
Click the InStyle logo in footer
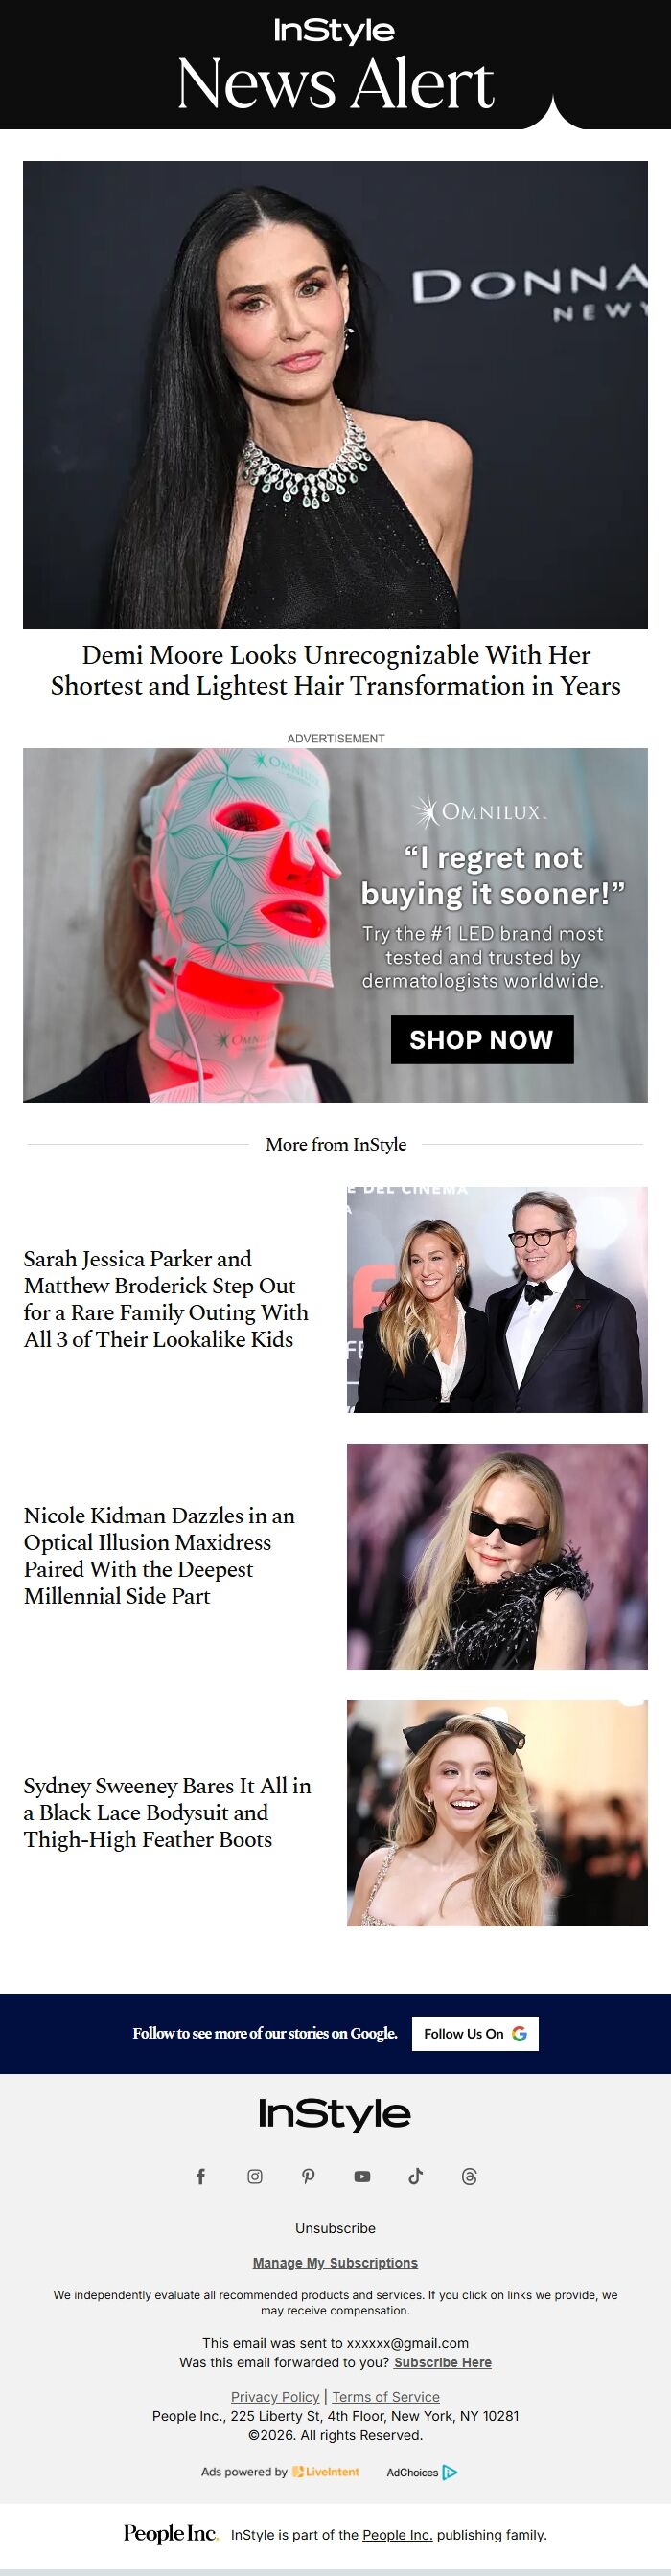tap(335, 2114)
